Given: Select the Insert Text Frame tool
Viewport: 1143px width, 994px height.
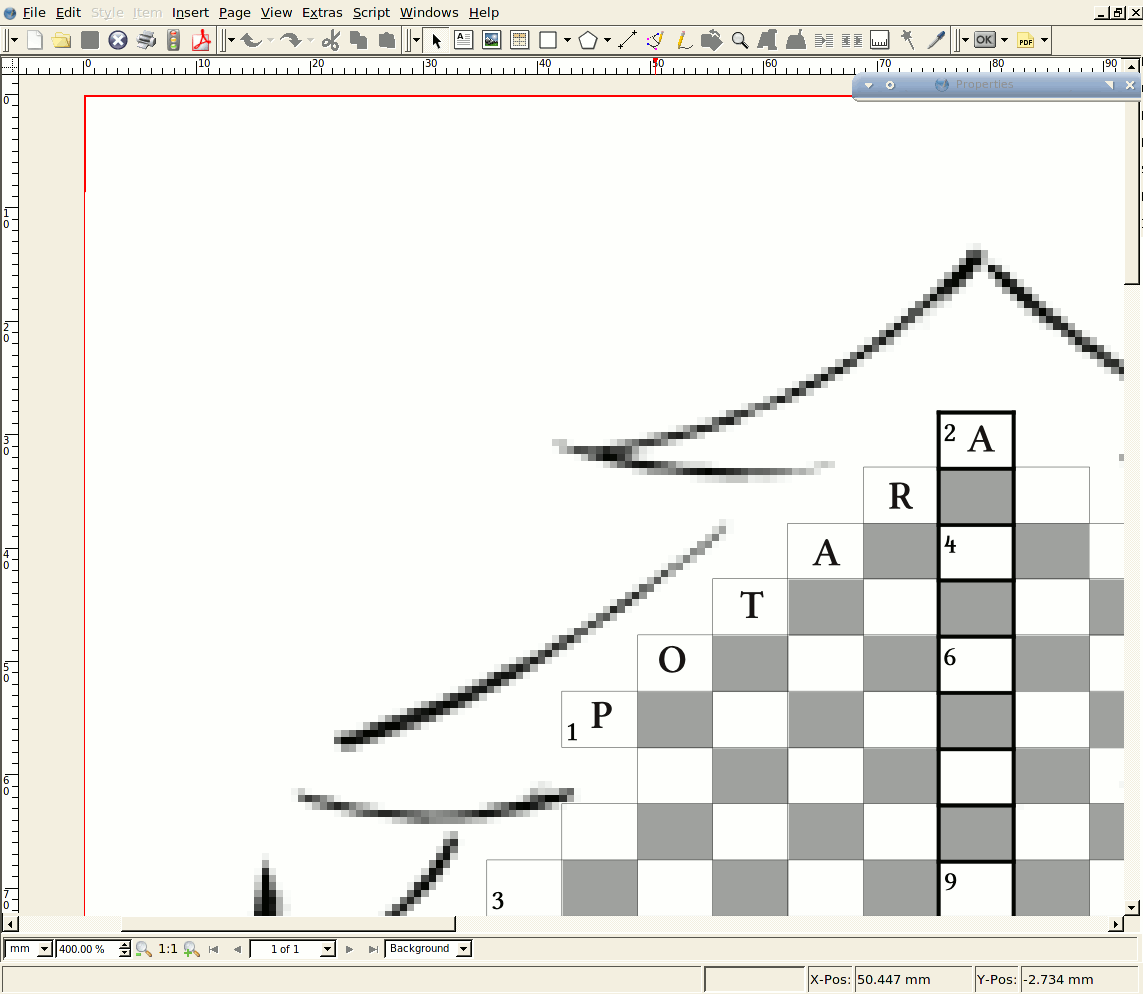Looking at the screenshot, I should pyautogui.click(x=464, y=40).
